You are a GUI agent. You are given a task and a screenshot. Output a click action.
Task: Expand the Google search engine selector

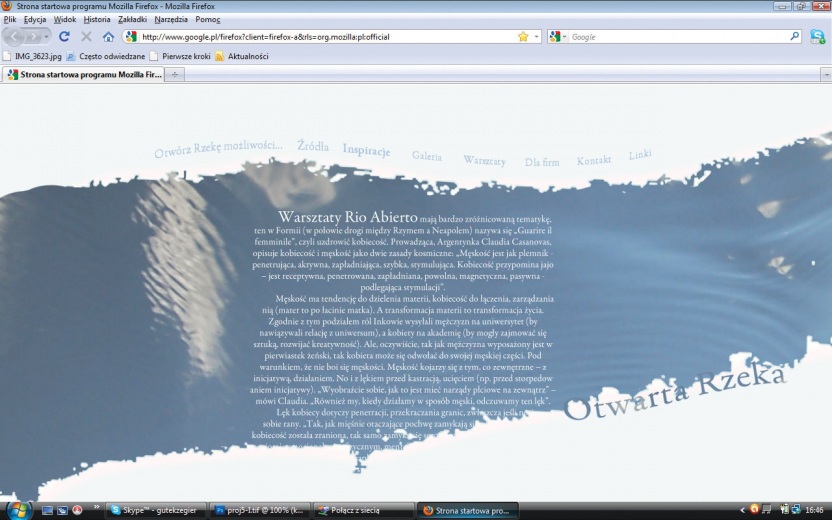coord(558,37)
